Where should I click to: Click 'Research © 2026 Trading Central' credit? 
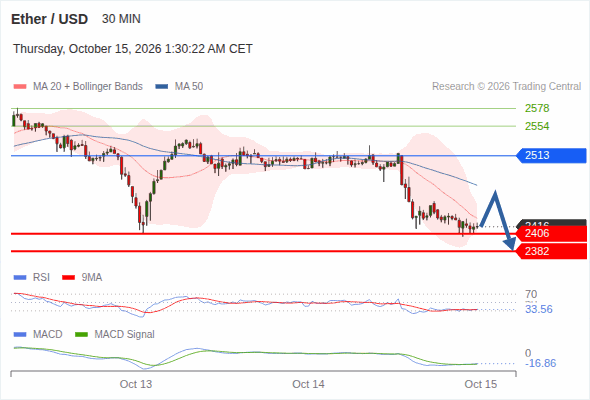tap(506, 87)
